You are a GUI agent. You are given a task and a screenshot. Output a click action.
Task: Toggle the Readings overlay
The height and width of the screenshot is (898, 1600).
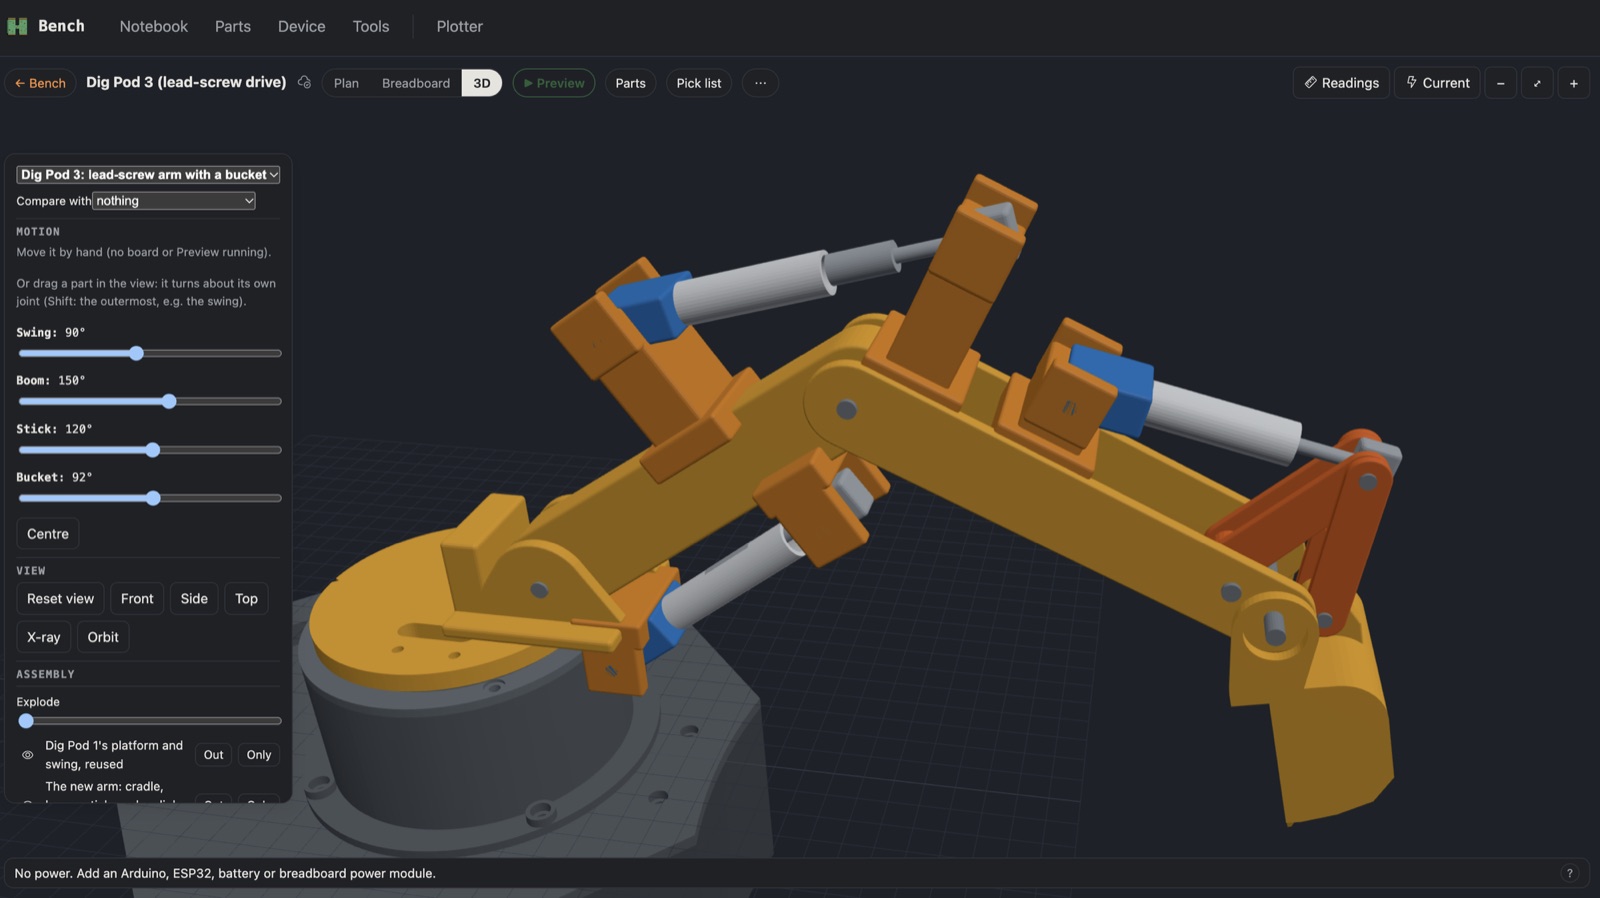[1341, 83]
